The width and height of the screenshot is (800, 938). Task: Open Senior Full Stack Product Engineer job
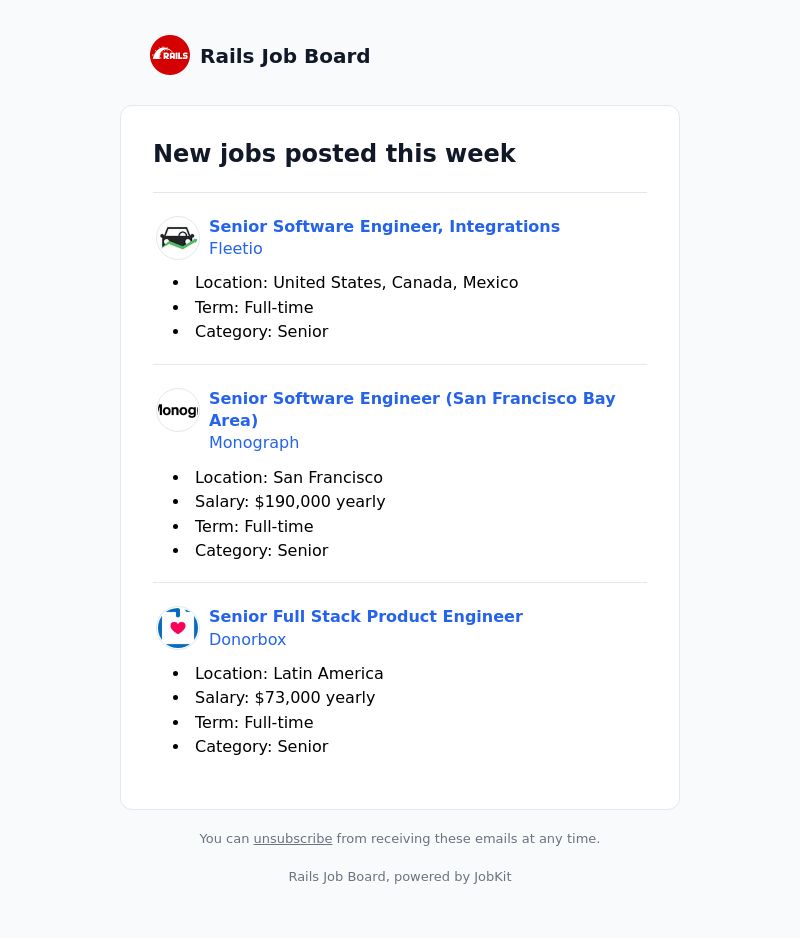[x=366, y=616]
